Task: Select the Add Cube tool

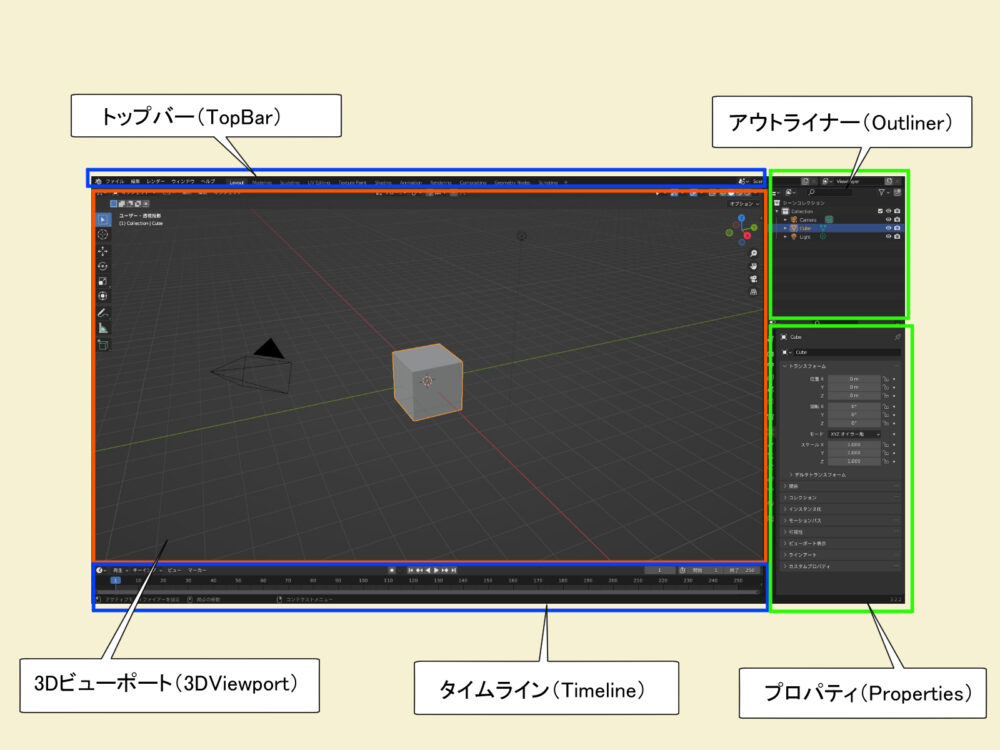Action: coord(103,345)
